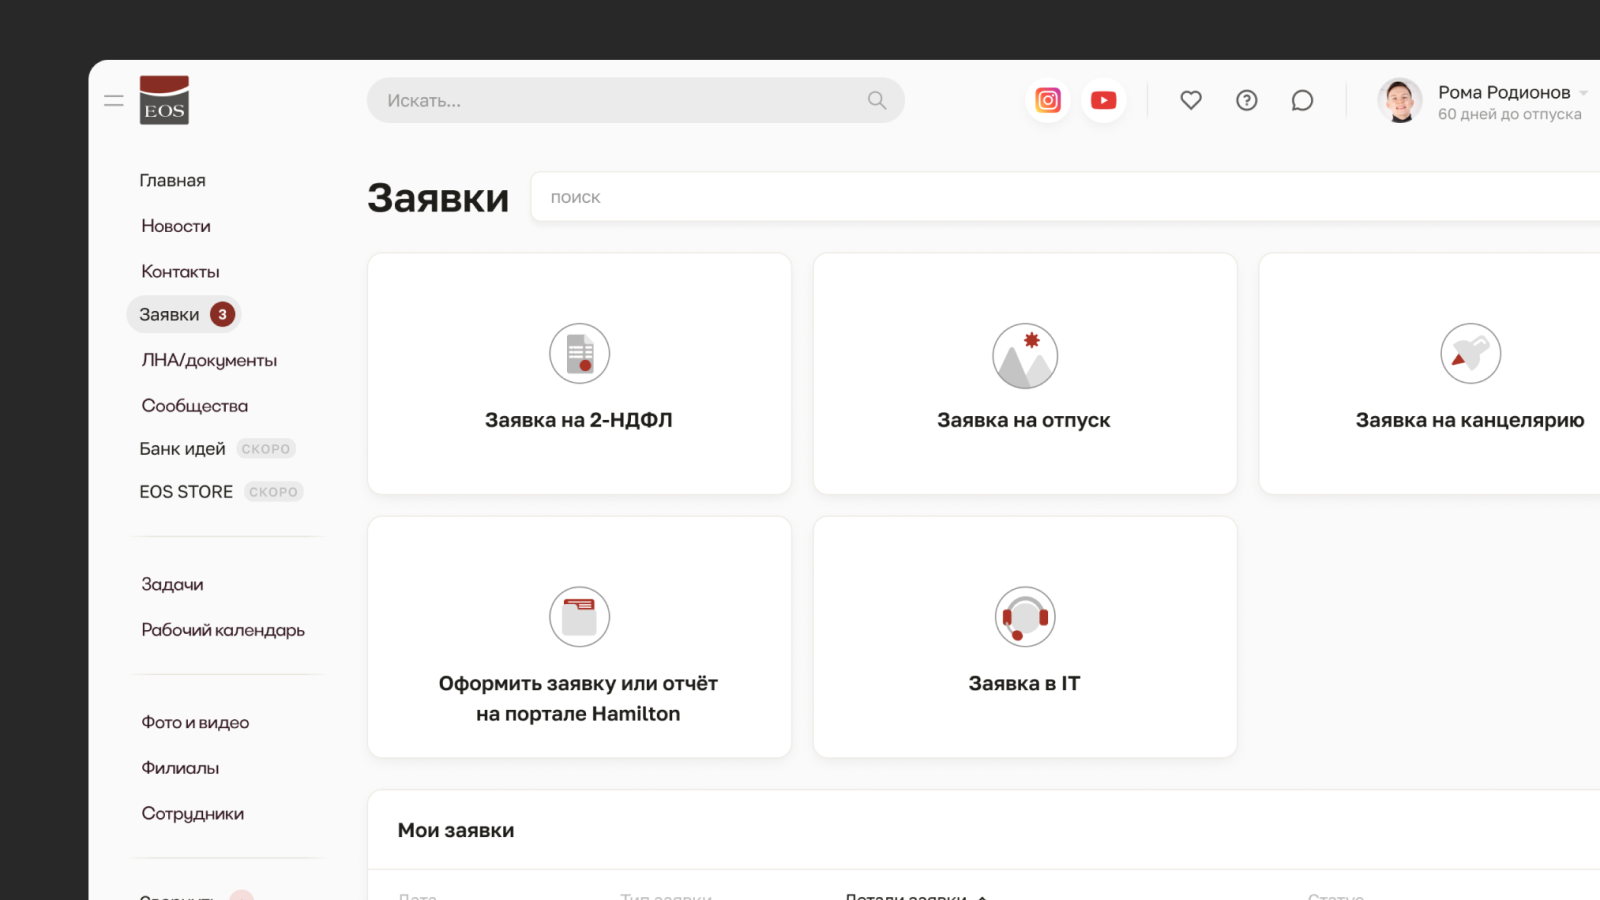Click the СКОРО tag beside EOS STORE
Screen dimensions: 1600x900
(273, 492)
